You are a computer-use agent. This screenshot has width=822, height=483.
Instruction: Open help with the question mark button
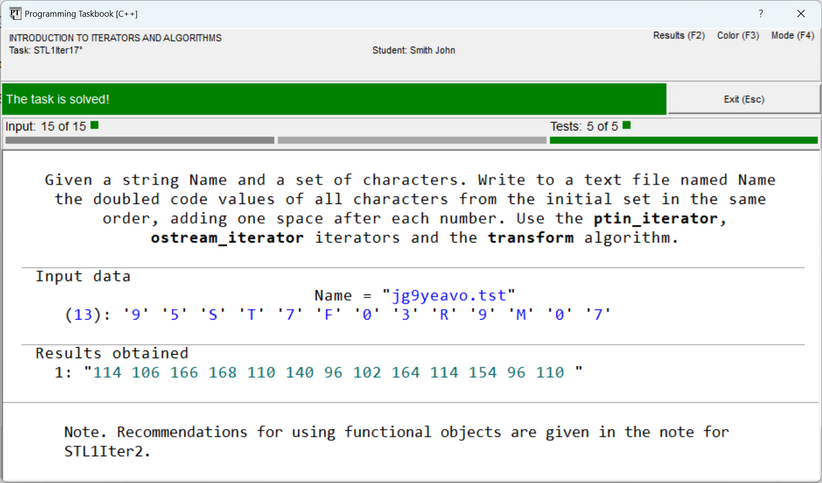coord(760,14)
